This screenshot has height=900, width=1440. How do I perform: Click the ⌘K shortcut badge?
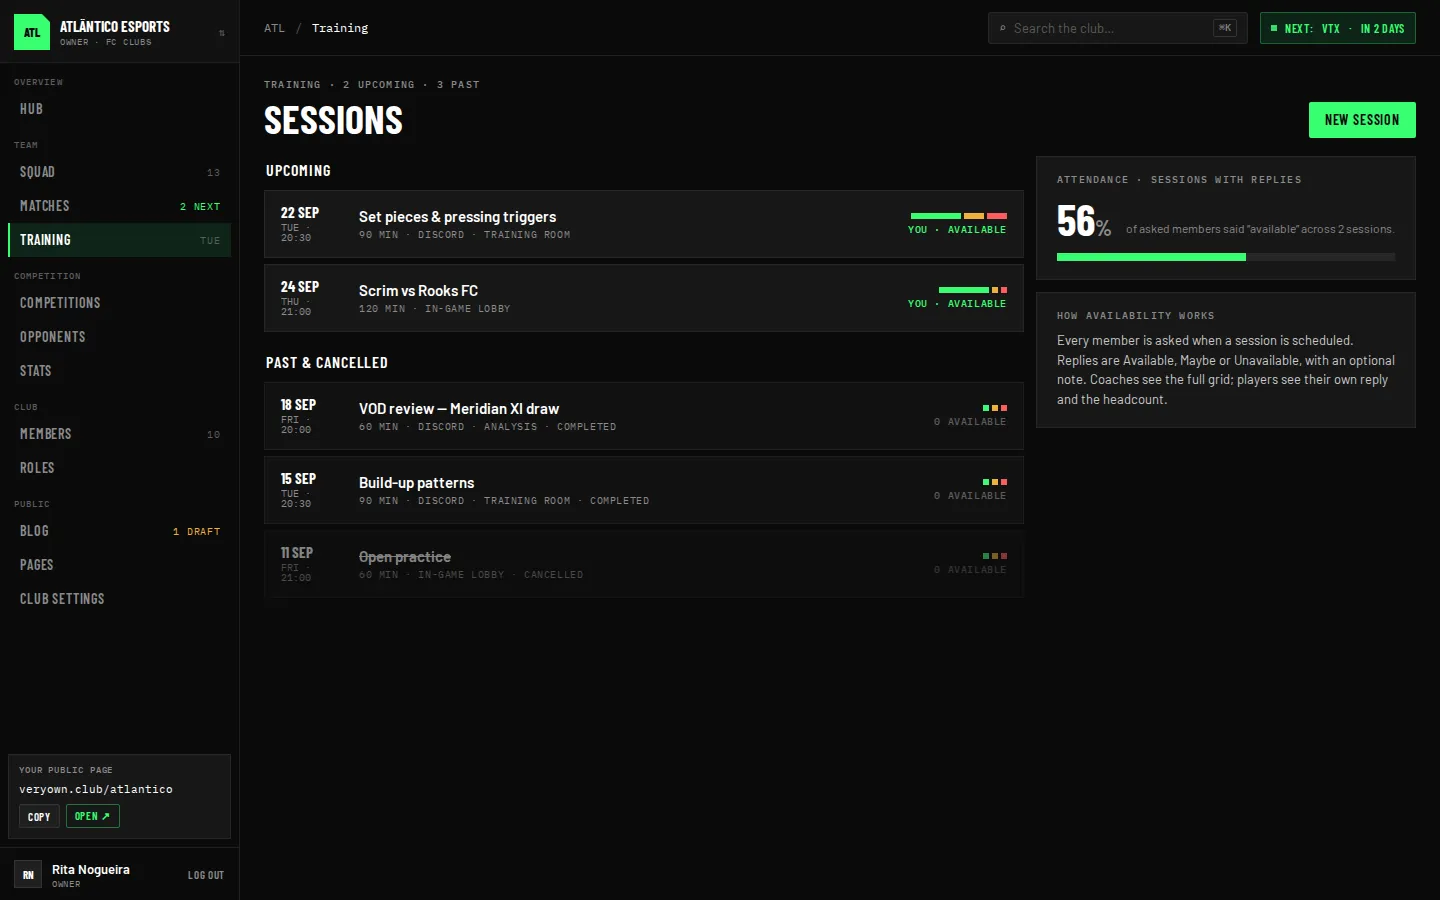click(x=1225, y=28)
